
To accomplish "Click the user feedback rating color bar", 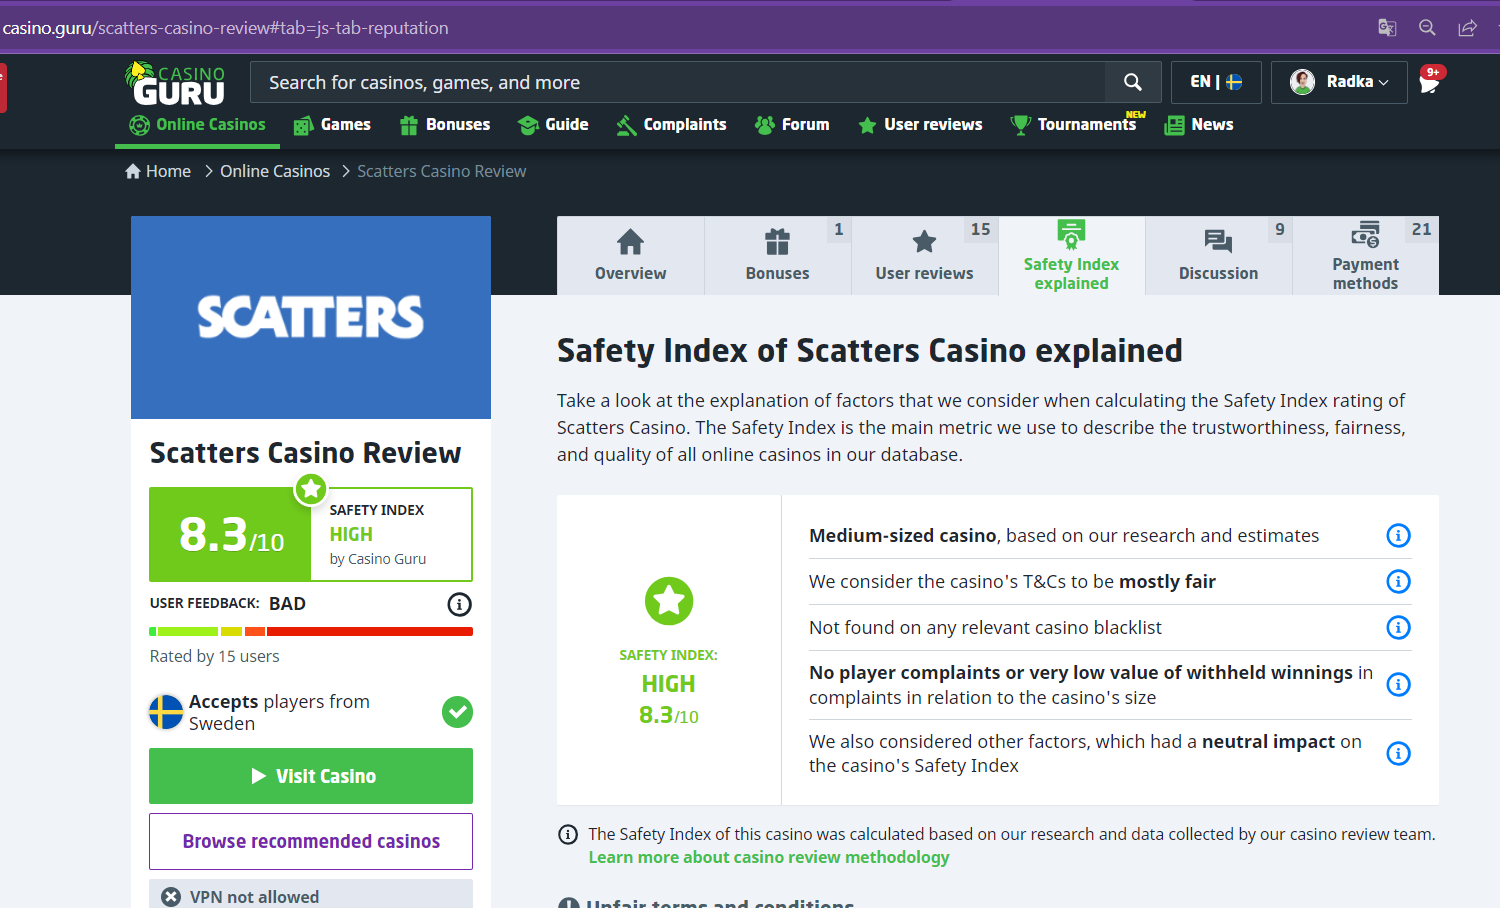I will click(x=311, y=631).
